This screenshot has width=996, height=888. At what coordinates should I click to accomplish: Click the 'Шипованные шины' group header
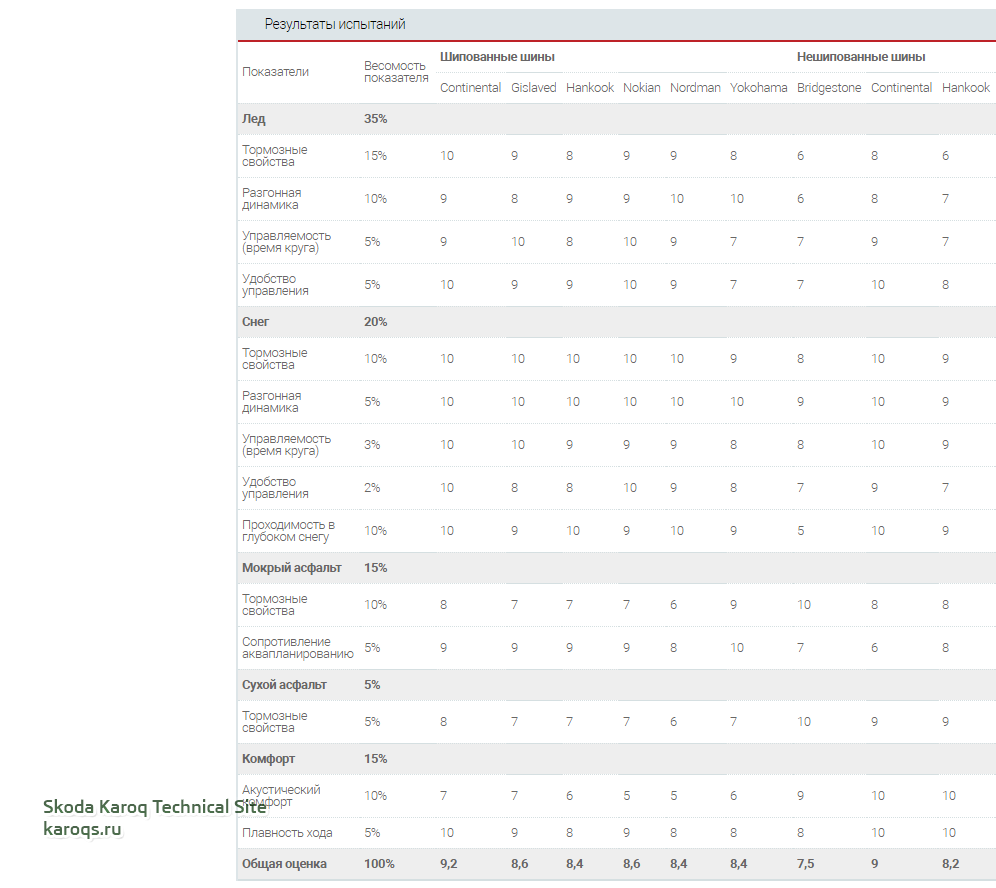(497, 57)
